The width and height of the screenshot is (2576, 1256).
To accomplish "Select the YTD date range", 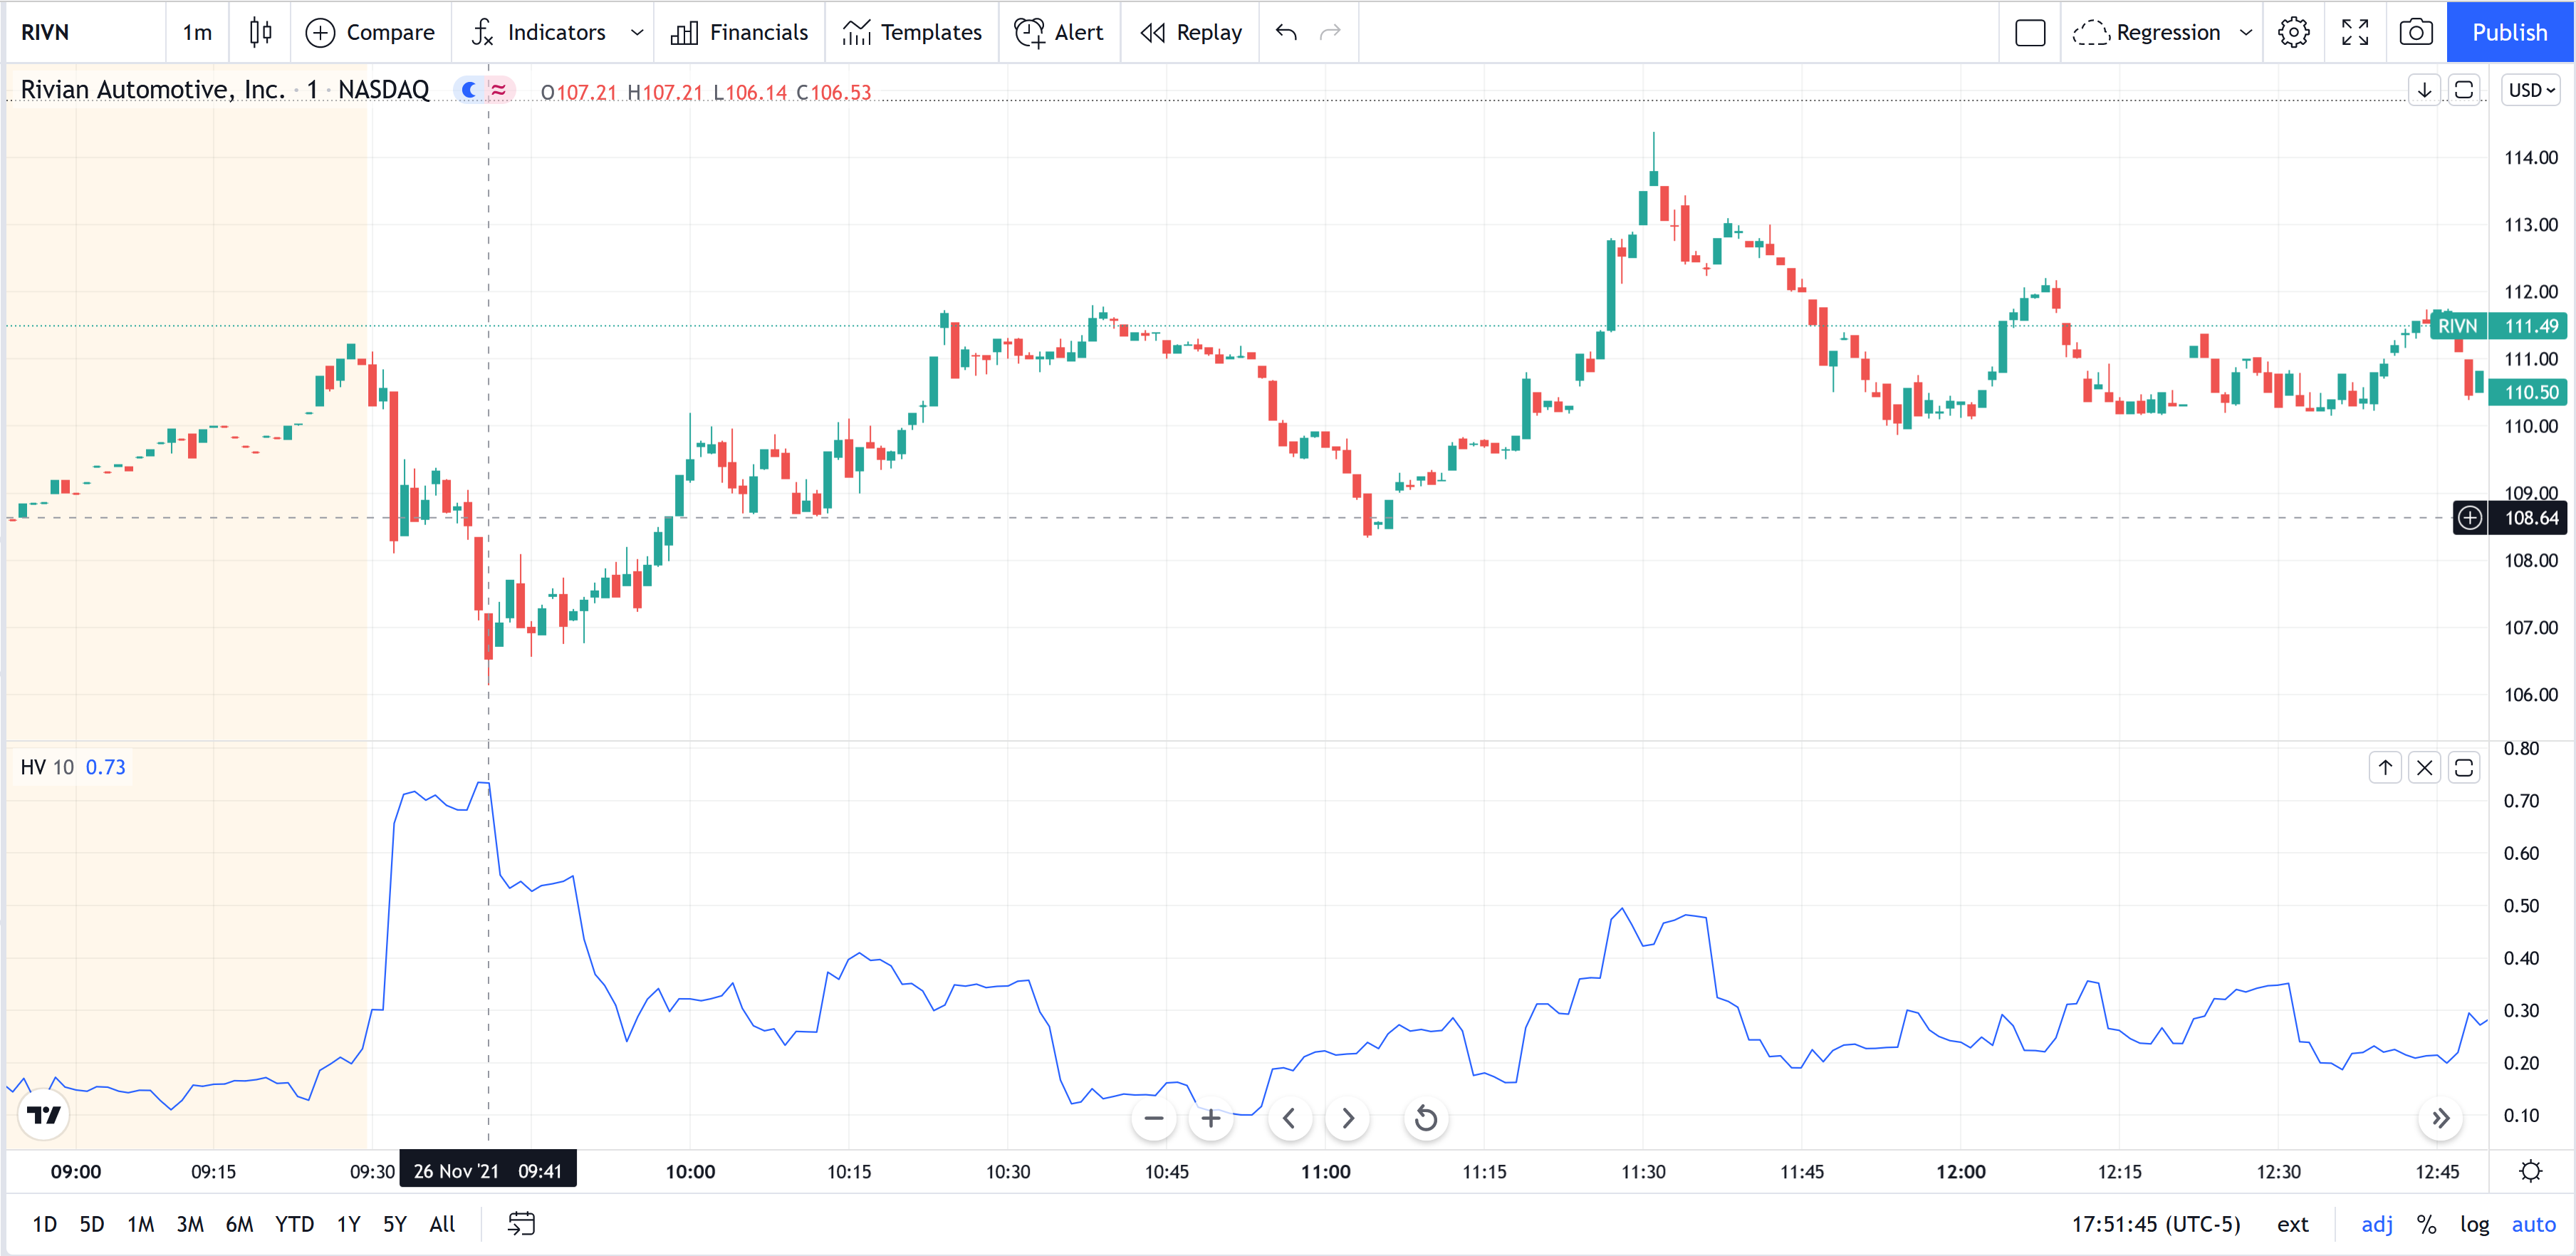I will [294, 1224].
